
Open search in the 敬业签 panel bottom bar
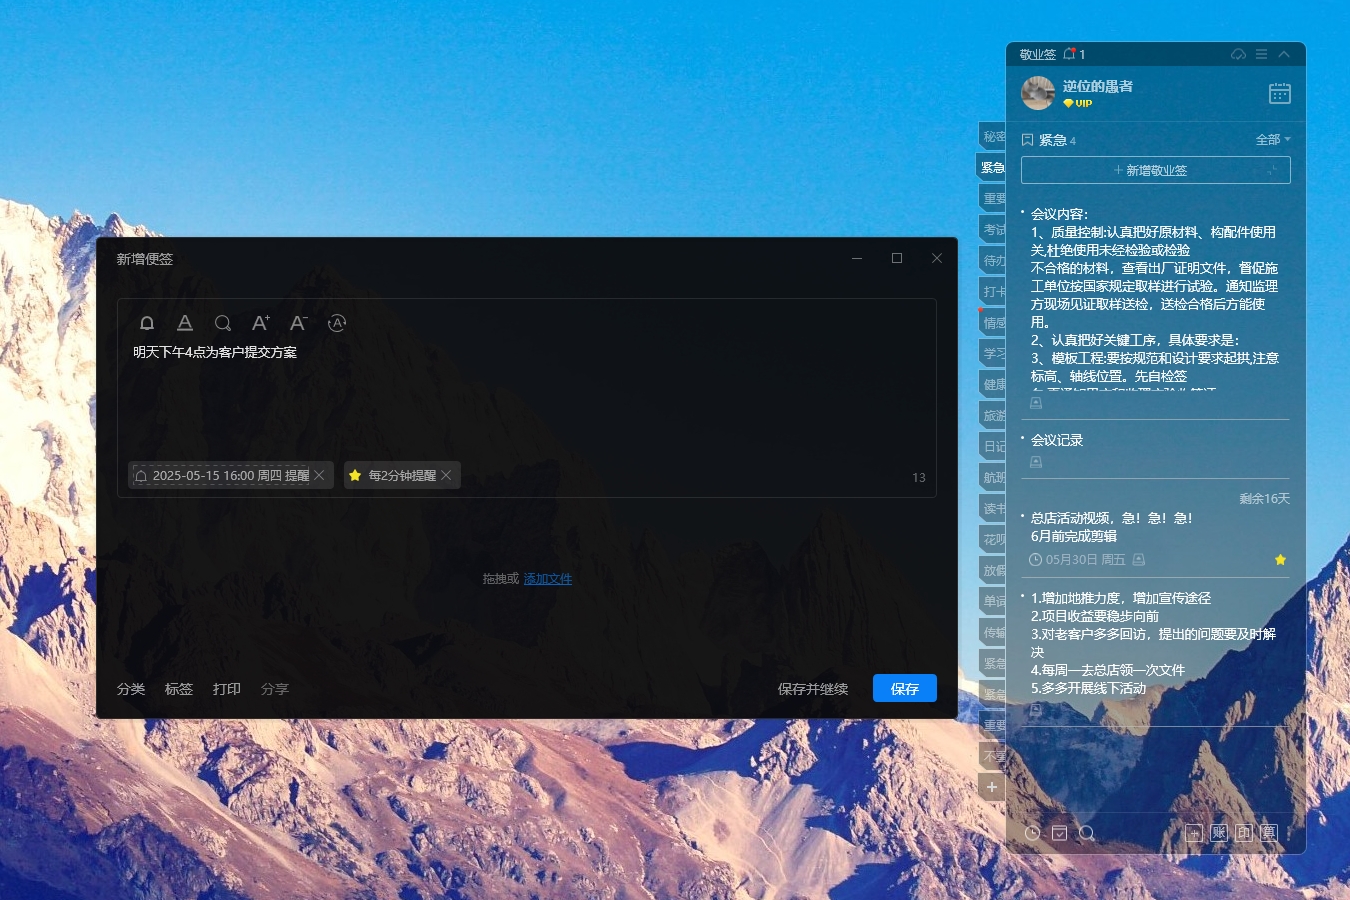tap(1087, 833)
